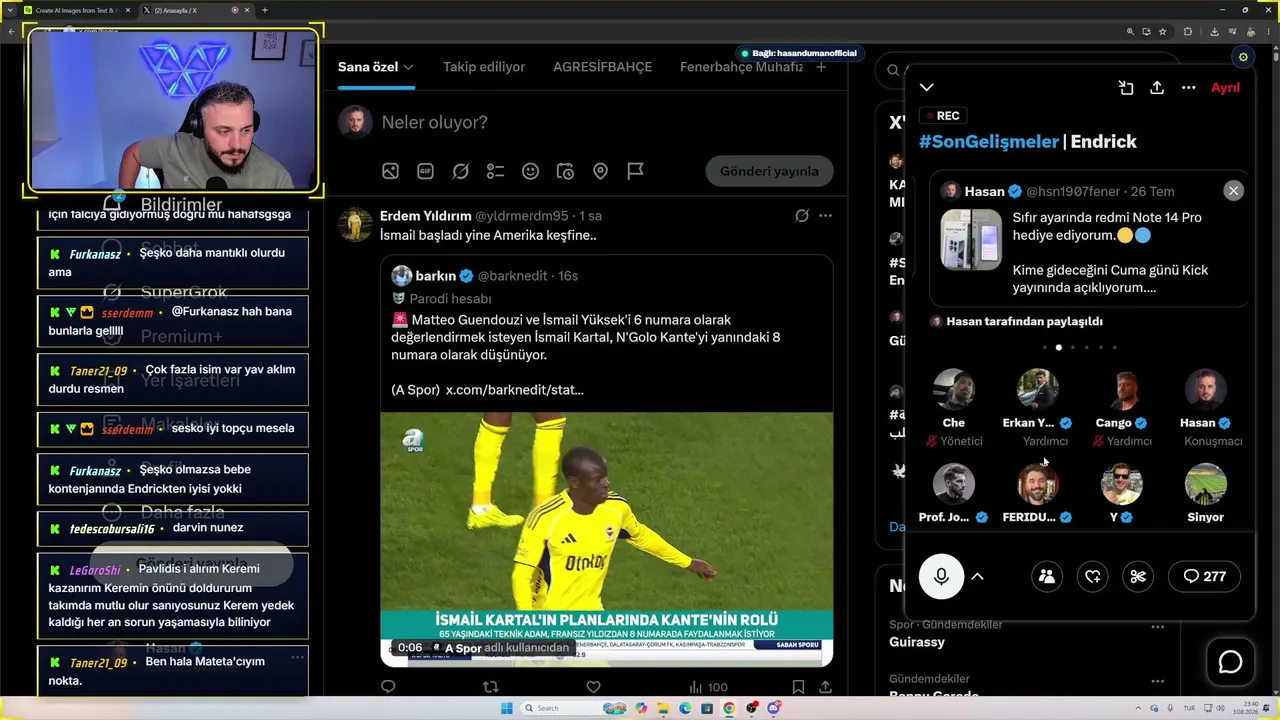Open Che's host avatar in the Space
This screenshot has width=1280, height=720.
[954, 390]
